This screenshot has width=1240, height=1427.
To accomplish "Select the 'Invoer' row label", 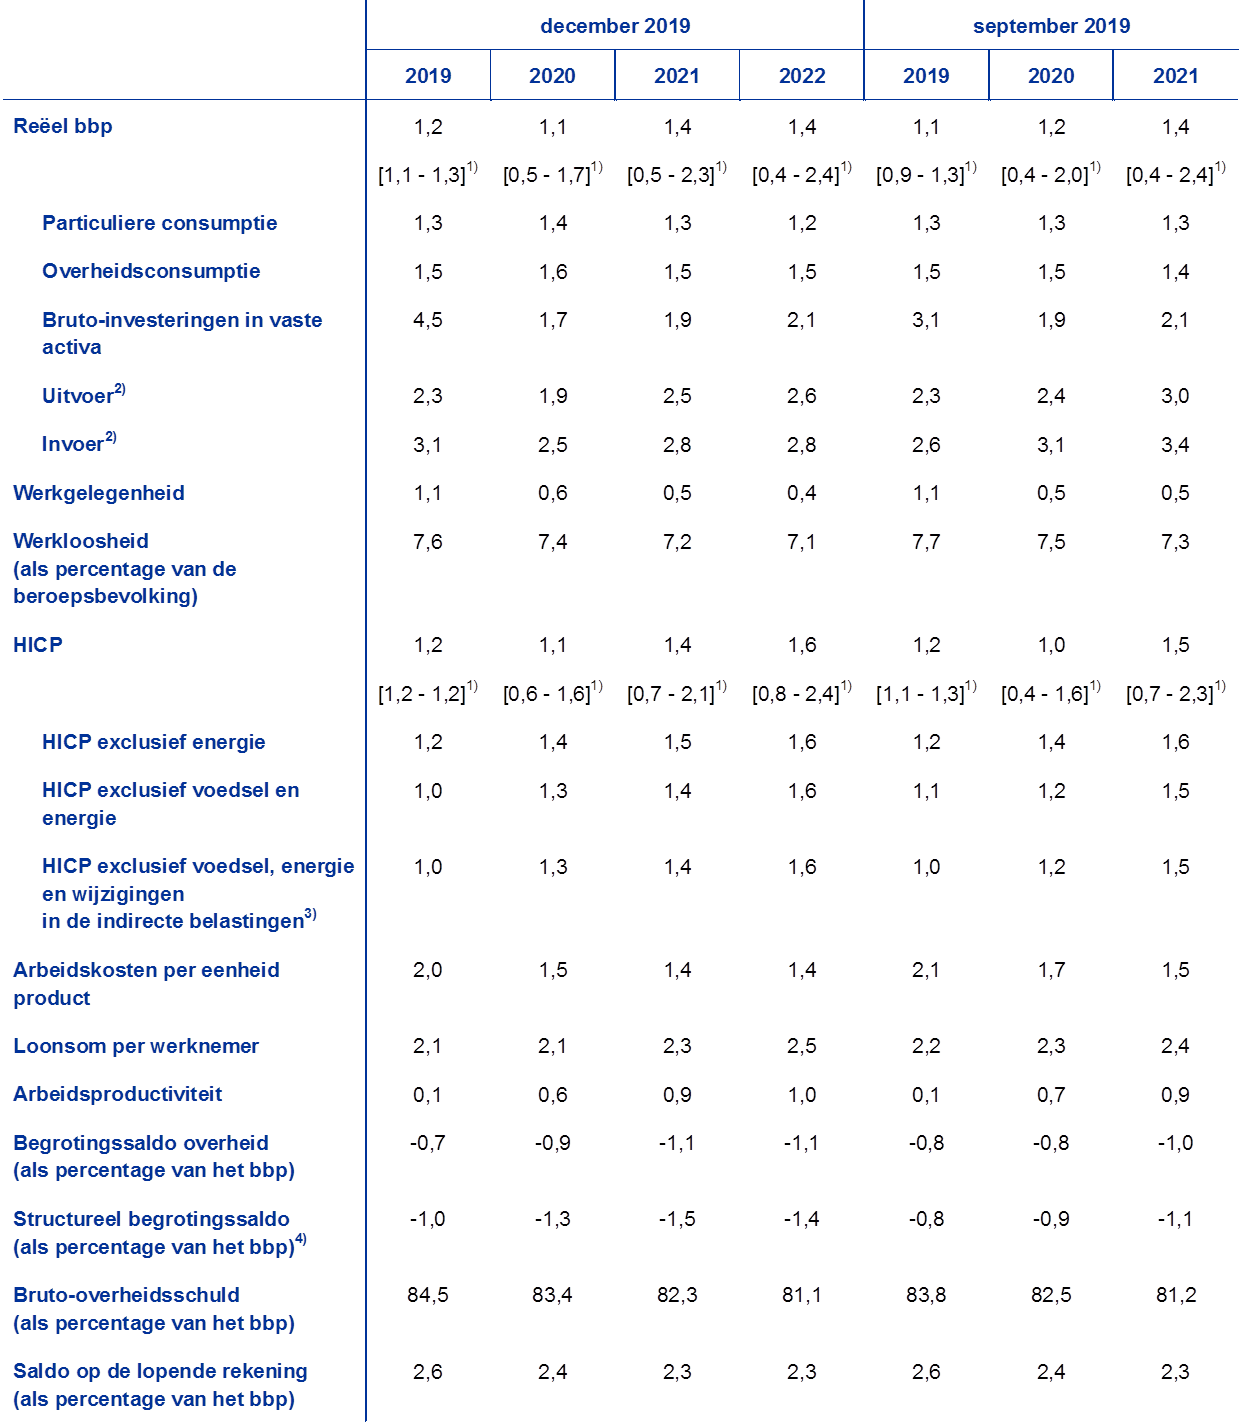I will [79, 442].
